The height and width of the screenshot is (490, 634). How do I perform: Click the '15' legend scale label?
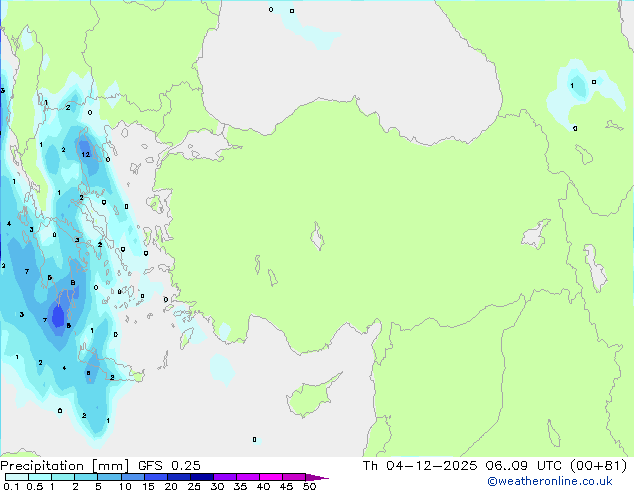[x=148, y=486]
